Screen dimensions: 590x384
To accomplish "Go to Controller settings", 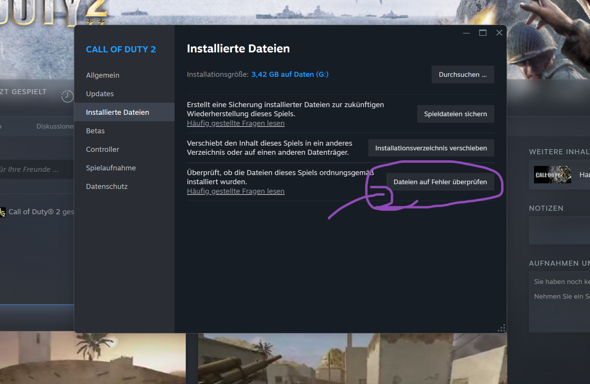I will (x=102, y=149).
